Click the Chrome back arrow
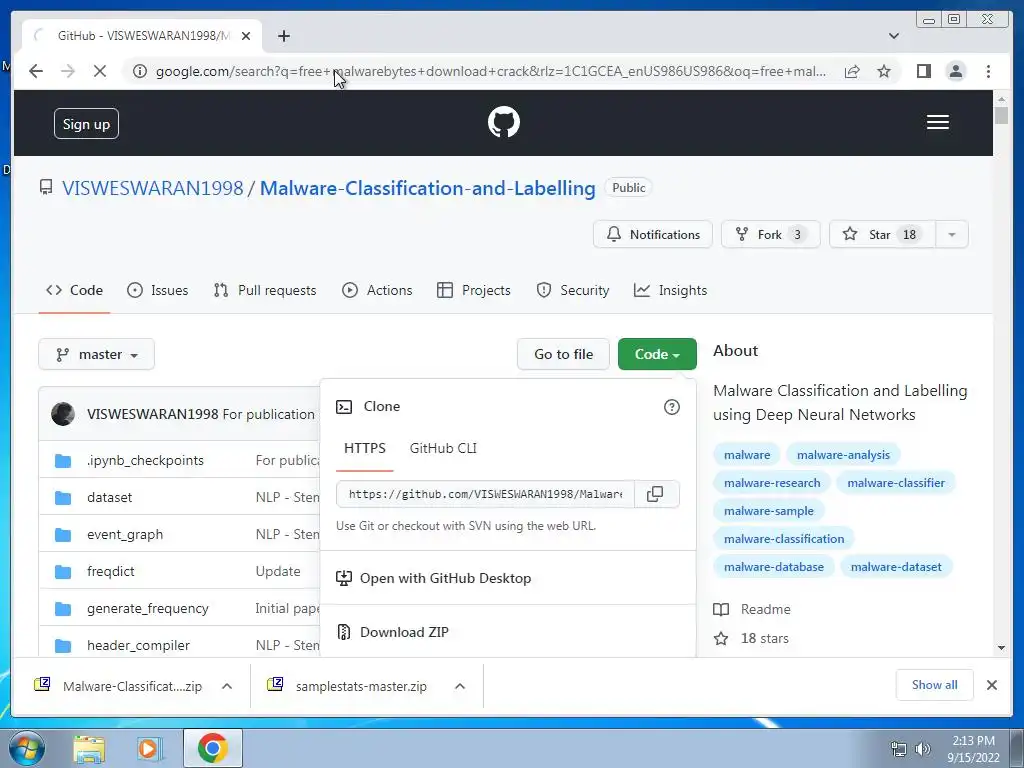This screenshot has height=768, width=1024. (36, 71)
